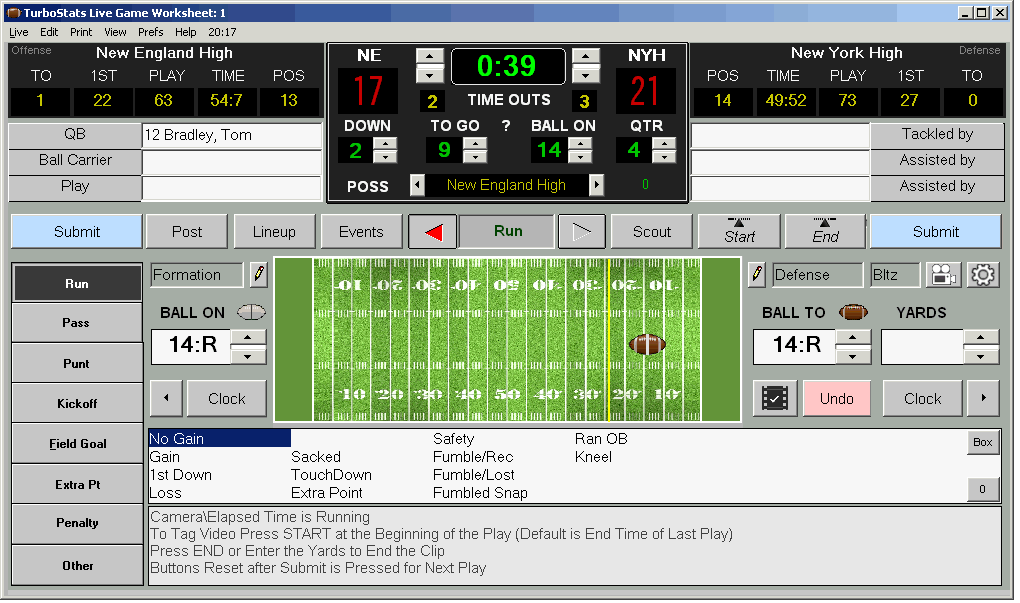Open the Prefs menu

[150, 32]
